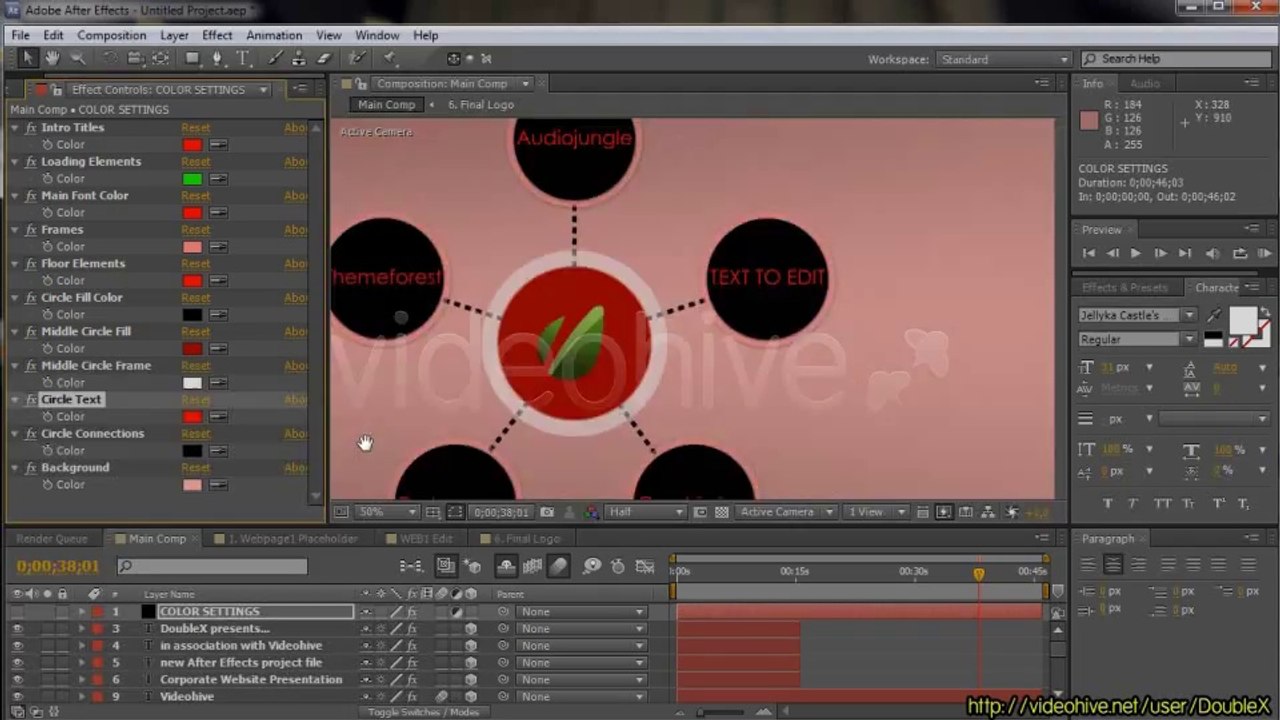Click the eyedropper in Character panel
The height and width of the screenshot is (720, 1280).
[1214, 316]
